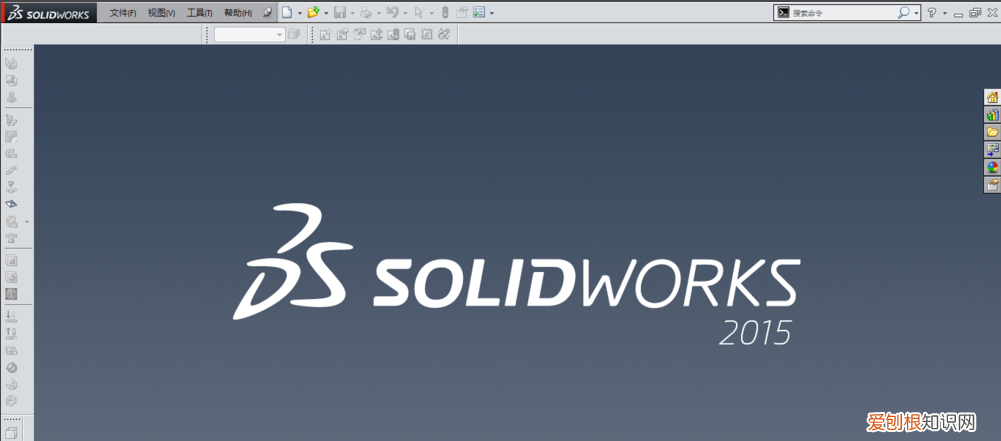Image resolution: width=1001 pixels, height=441 pixels.
Task: Open the 帮助(H) menu
Action: pyautogui.click(x=237, y=13)
